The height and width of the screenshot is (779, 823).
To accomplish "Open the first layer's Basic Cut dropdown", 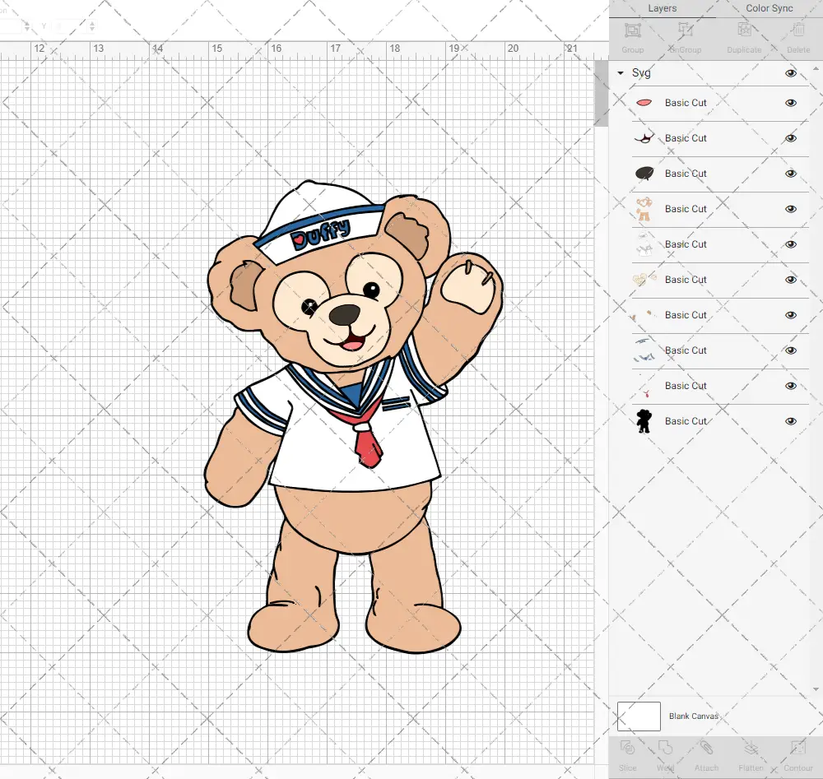I will pos(686,102).
